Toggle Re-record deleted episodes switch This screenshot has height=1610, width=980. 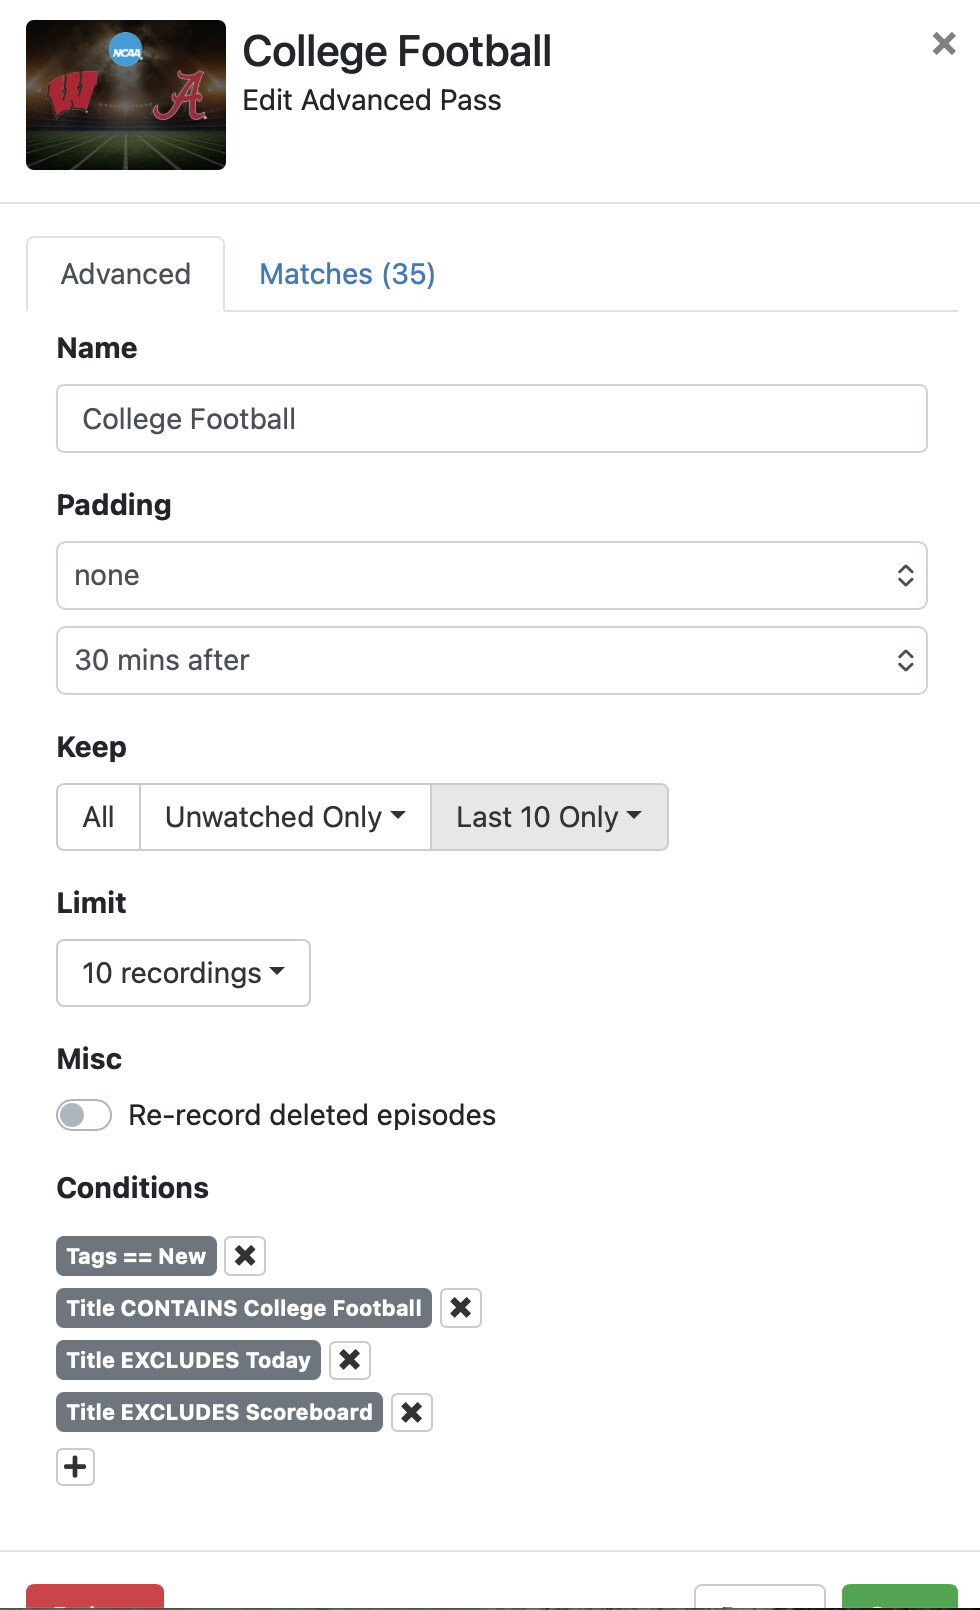tap(84, 1114)
